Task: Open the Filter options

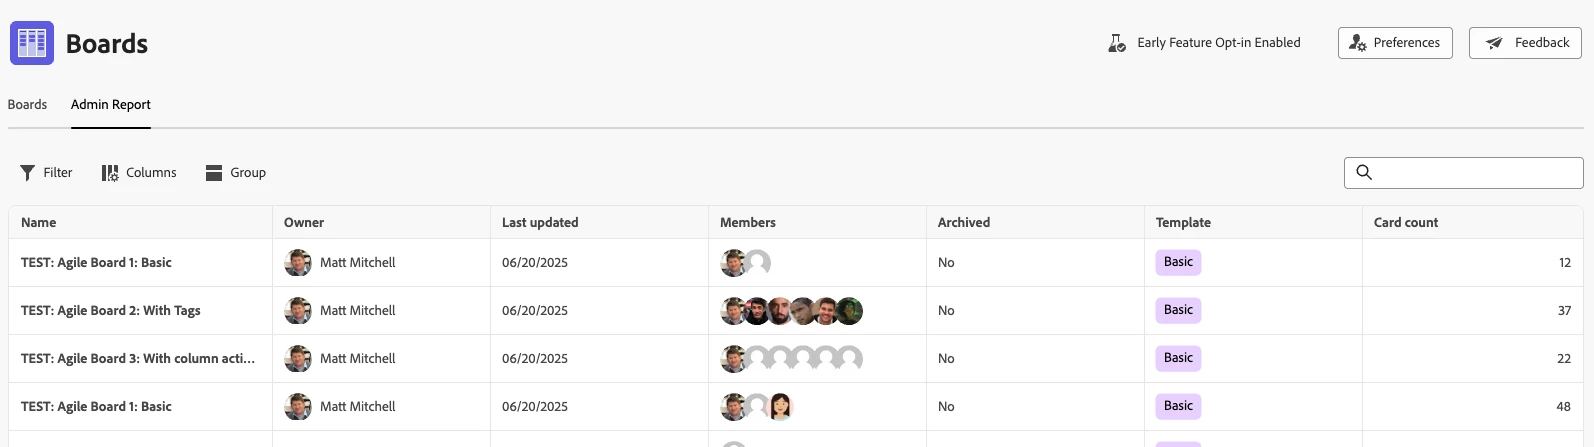Action: pos(46,173)
